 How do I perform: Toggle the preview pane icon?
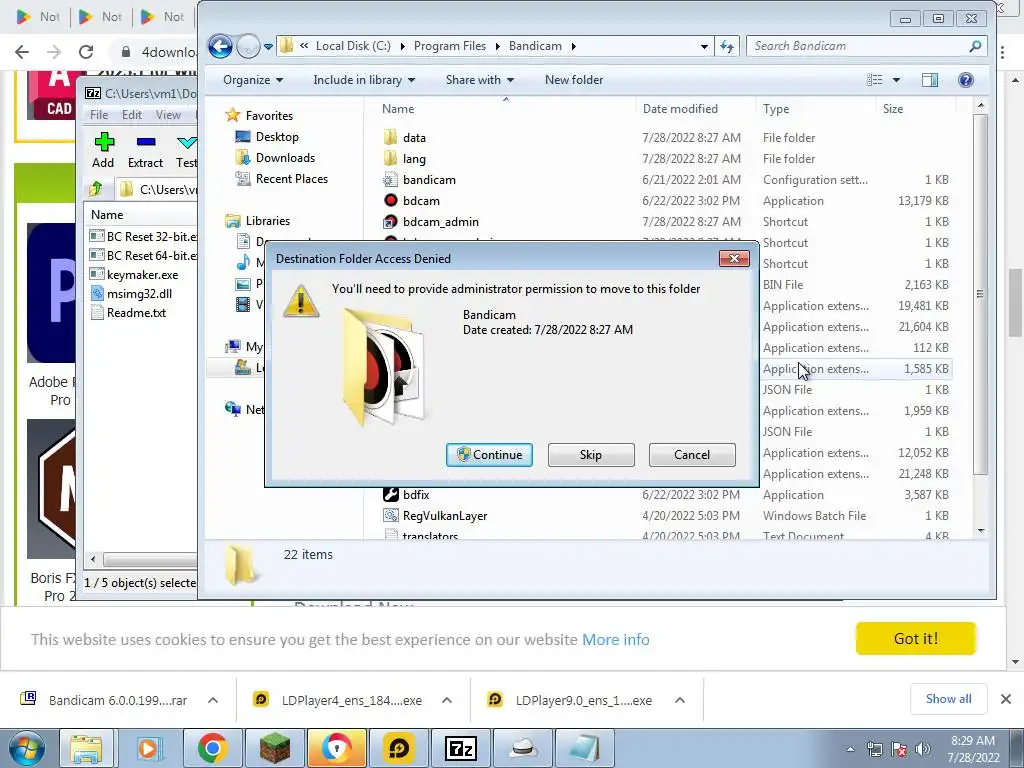930,80
